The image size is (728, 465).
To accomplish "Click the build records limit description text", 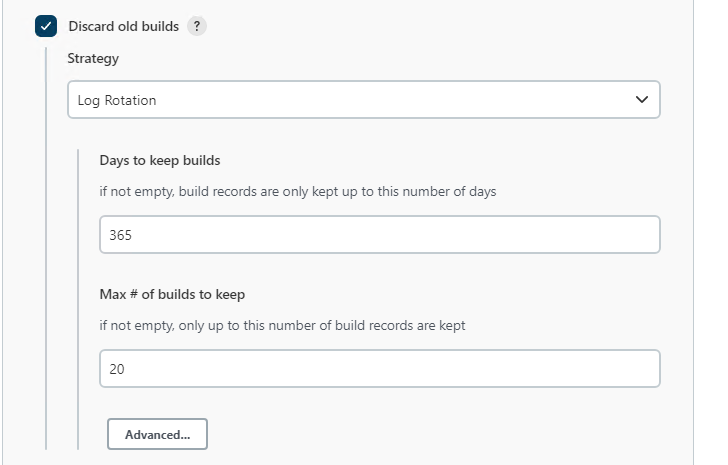I will coord(283,325).
